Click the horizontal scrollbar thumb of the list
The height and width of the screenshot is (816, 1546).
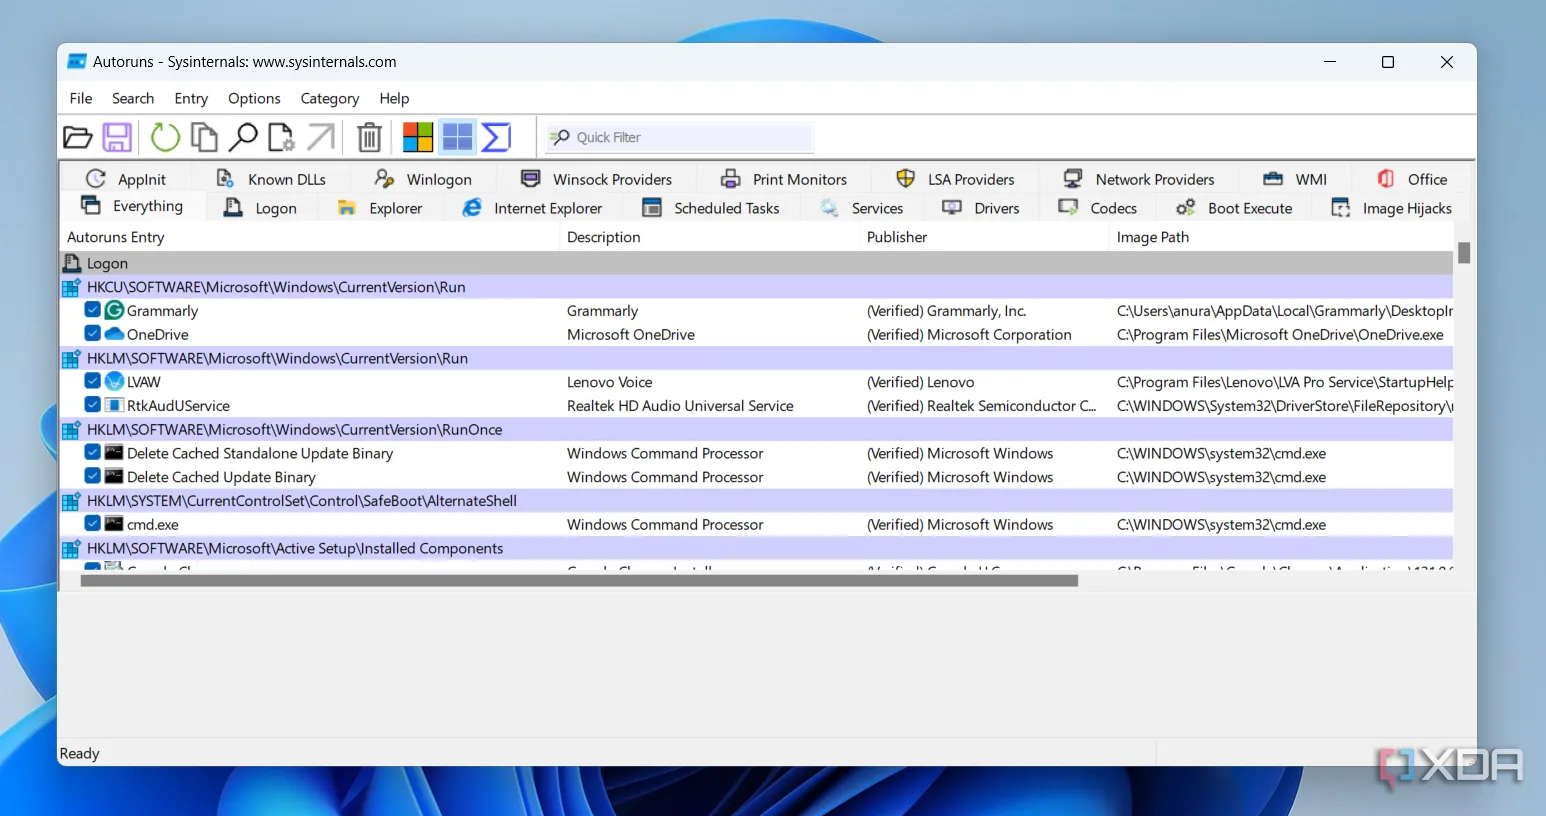tap(579, 581)
